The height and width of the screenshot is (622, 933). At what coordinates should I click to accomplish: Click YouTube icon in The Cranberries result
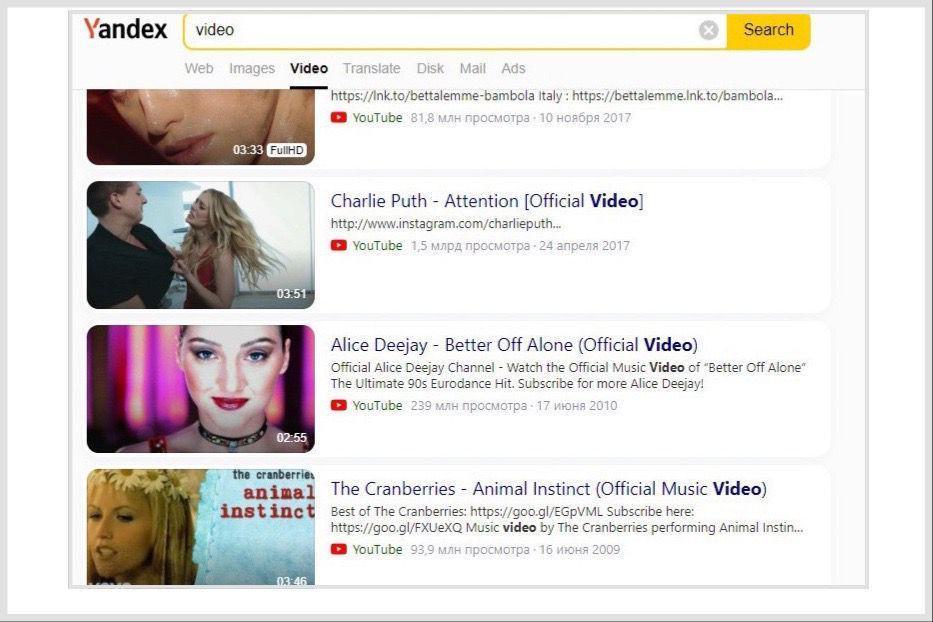coord(339,549)
